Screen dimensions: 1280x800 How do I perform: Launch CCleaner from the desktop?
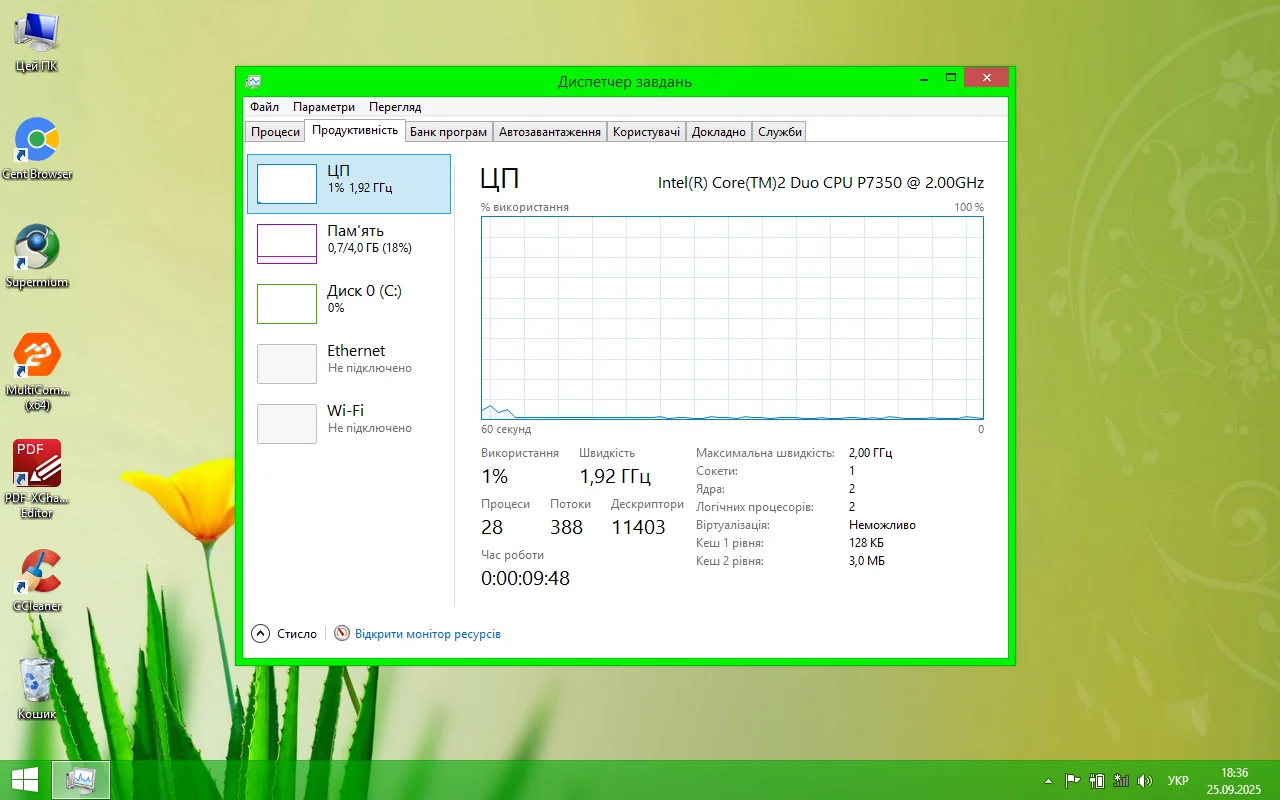pos(37,573)
